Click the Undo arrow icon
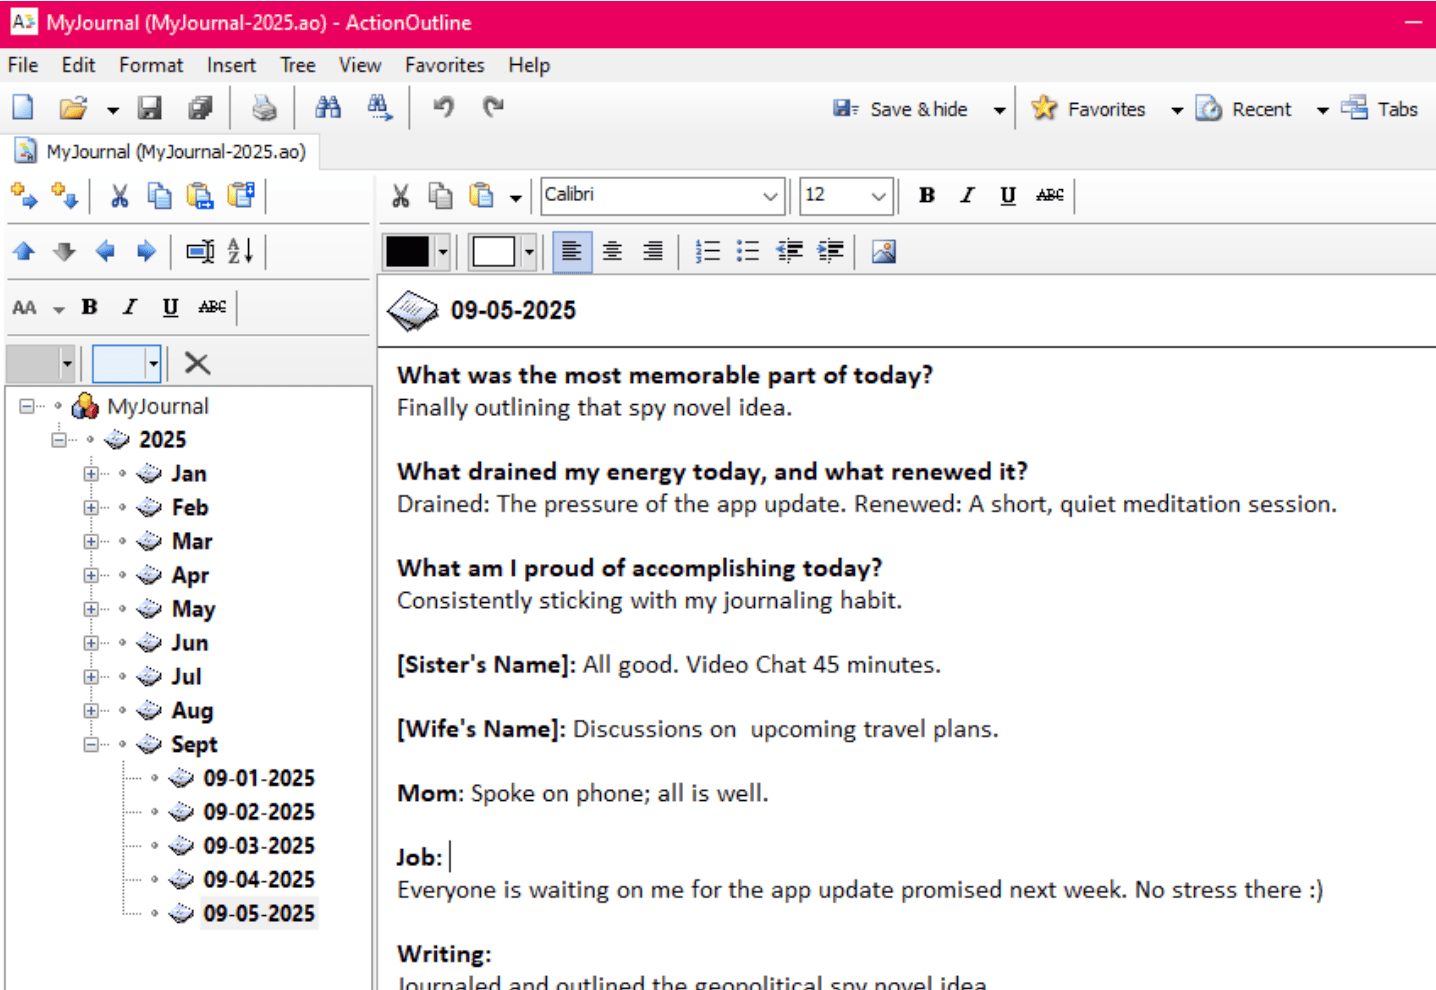 [443, 107]
